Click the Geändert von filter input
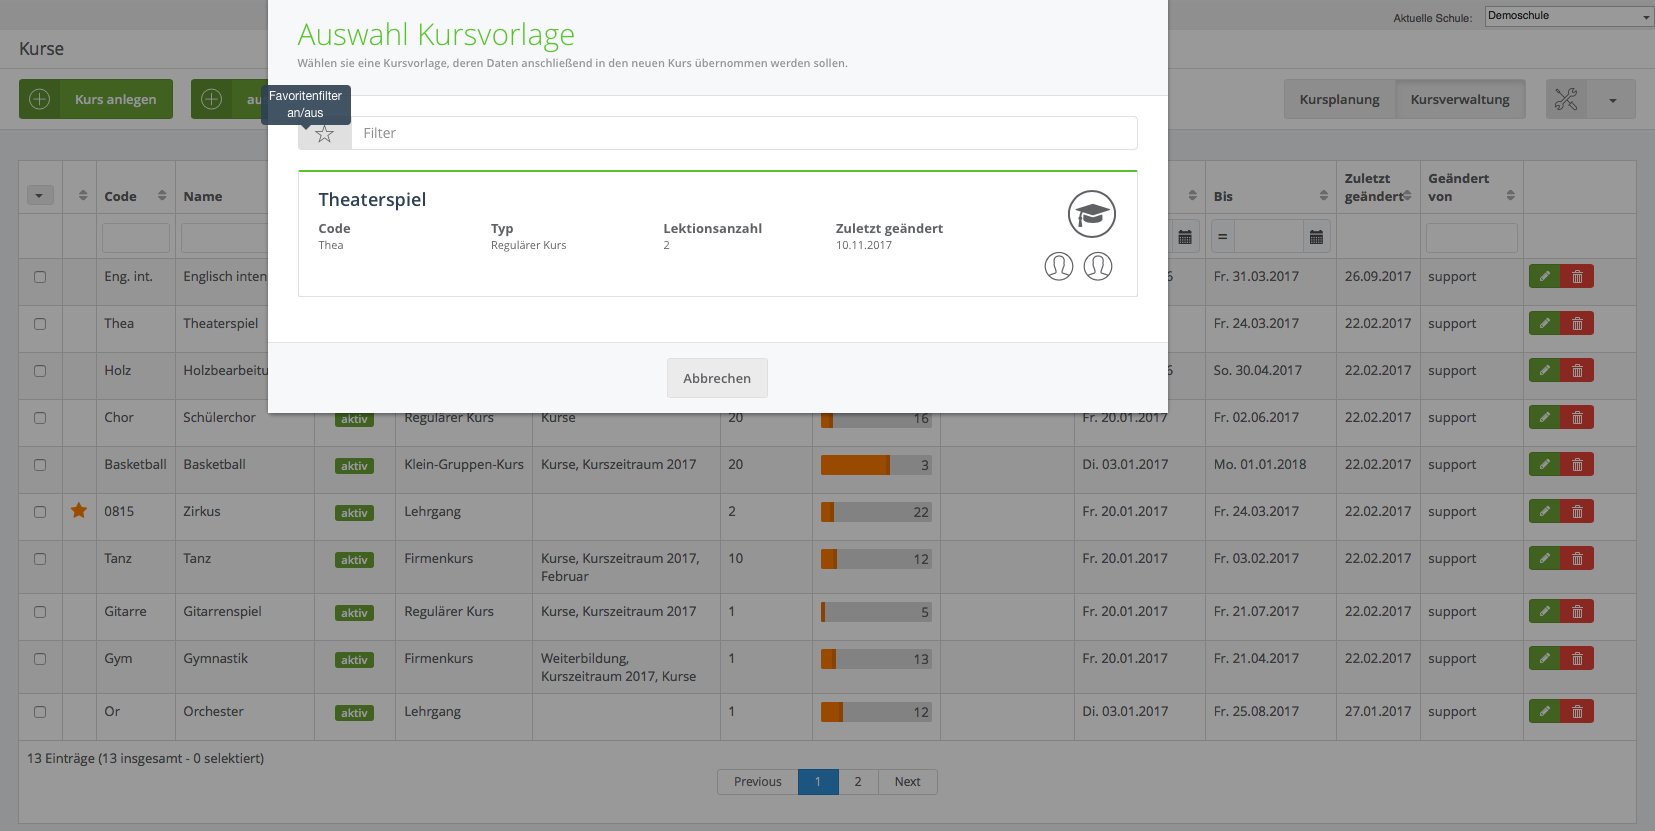This screenshot has height=831, width=1655. pos(1472,238)
